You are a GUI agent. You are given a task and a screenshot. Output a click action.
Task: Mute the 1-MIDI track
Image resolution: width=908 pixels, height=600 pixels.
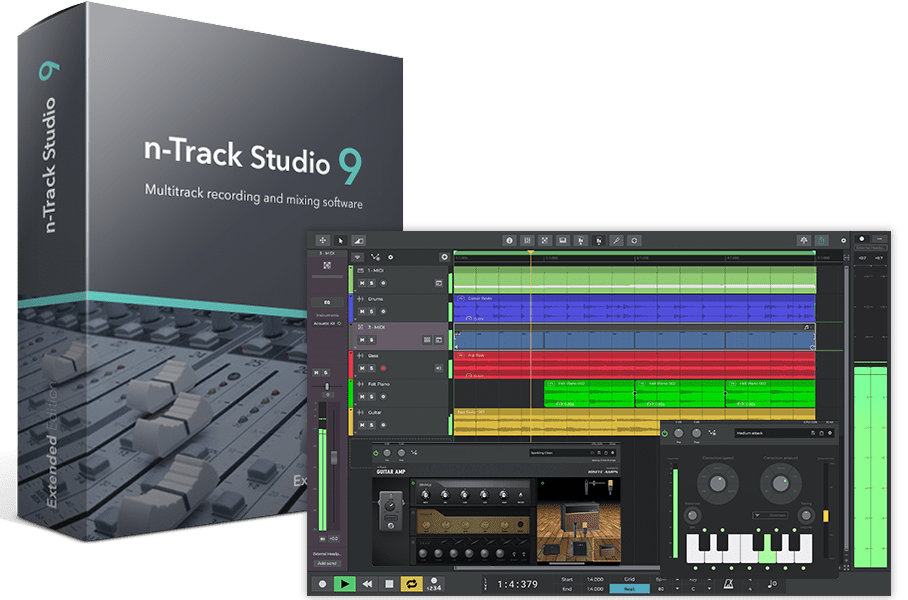click(x=362, y=283)
